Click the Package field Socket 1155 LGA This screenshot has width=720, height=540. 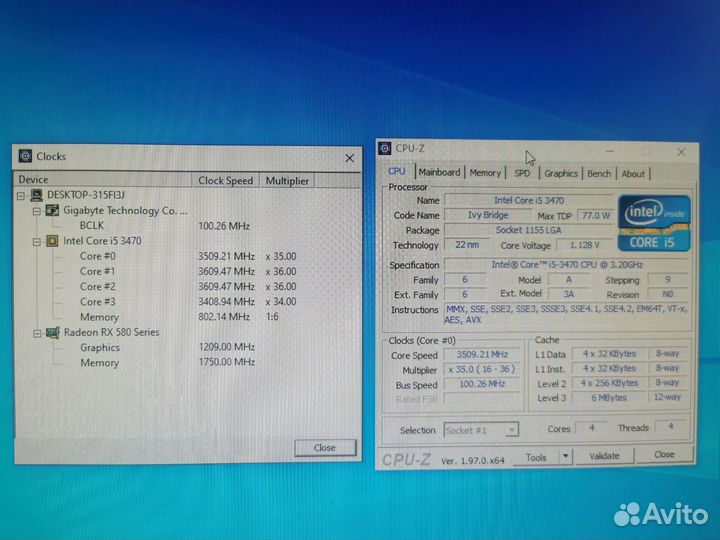click(x=528, y=230)
